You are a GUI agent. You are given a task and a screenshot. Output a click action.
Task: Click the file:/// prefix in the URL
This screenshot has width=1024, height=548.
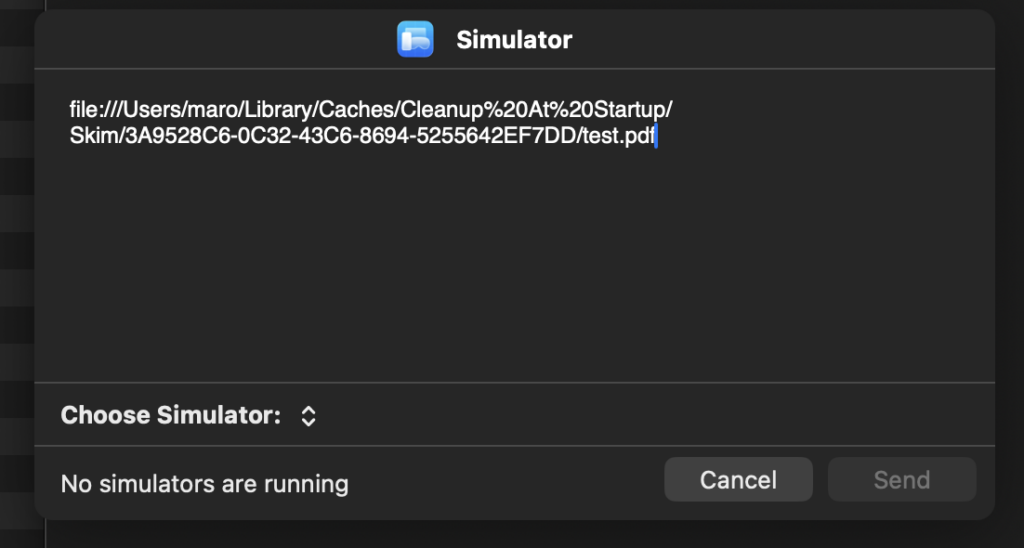click(x=92, y=109)
